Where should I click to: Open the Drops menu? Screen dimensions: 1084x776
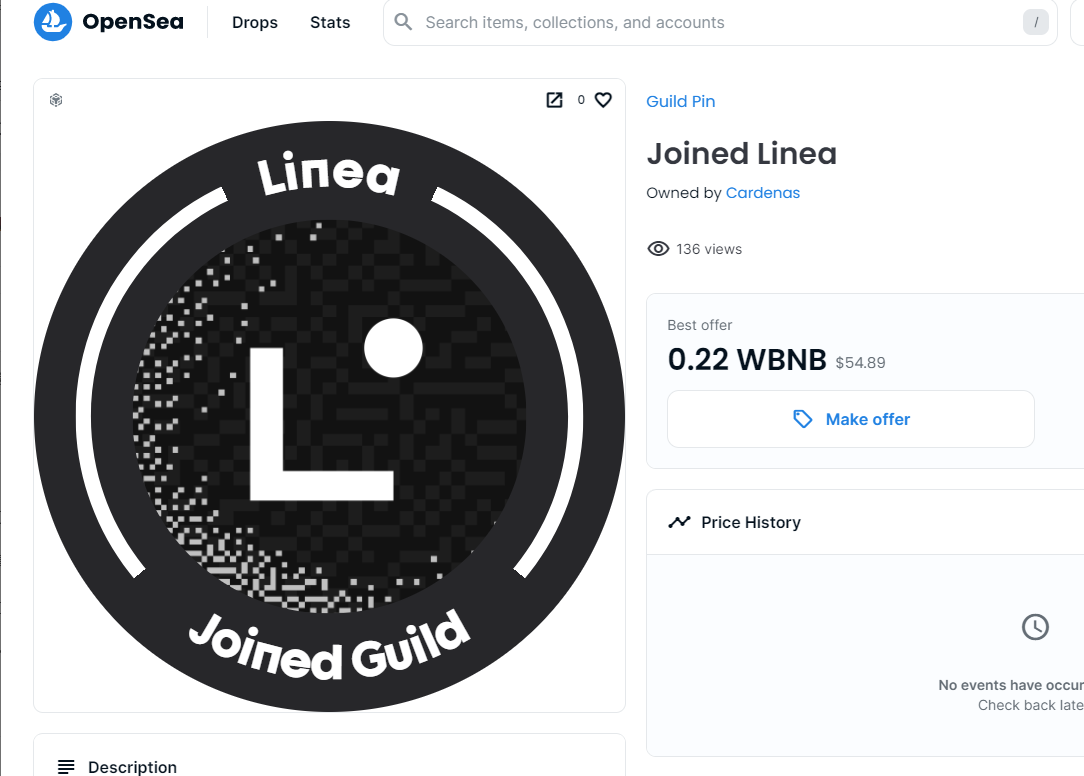254,22
